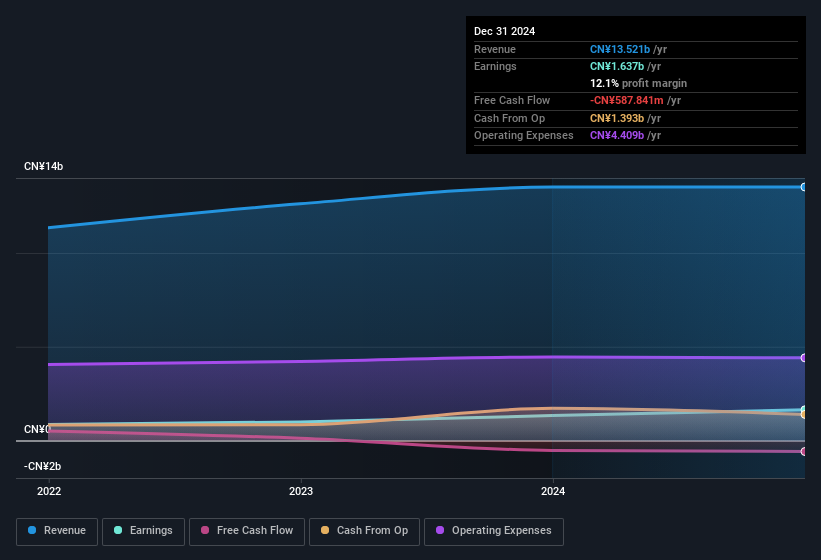This screenshot has width=821, height=560.
Task: Click the CN¥1.637b earnings value
Action: point(617,66)
